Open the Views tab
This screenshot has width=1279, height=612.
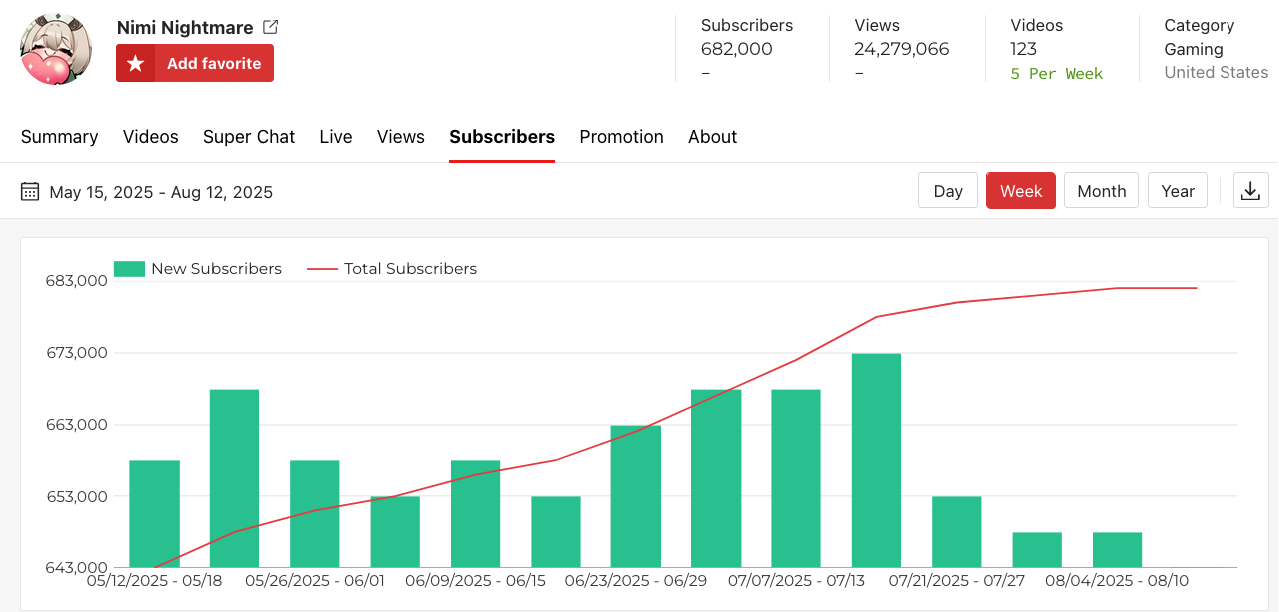401,137
